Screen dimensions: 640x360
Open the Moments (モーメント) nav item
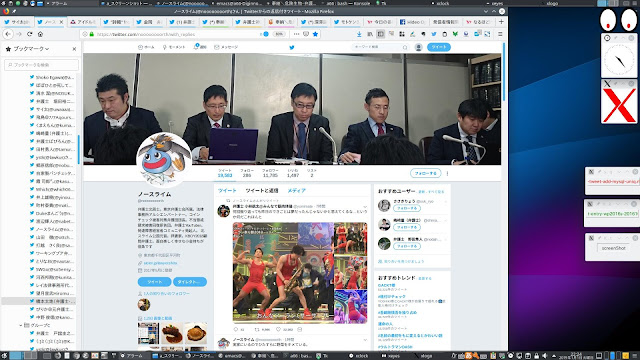174,47
